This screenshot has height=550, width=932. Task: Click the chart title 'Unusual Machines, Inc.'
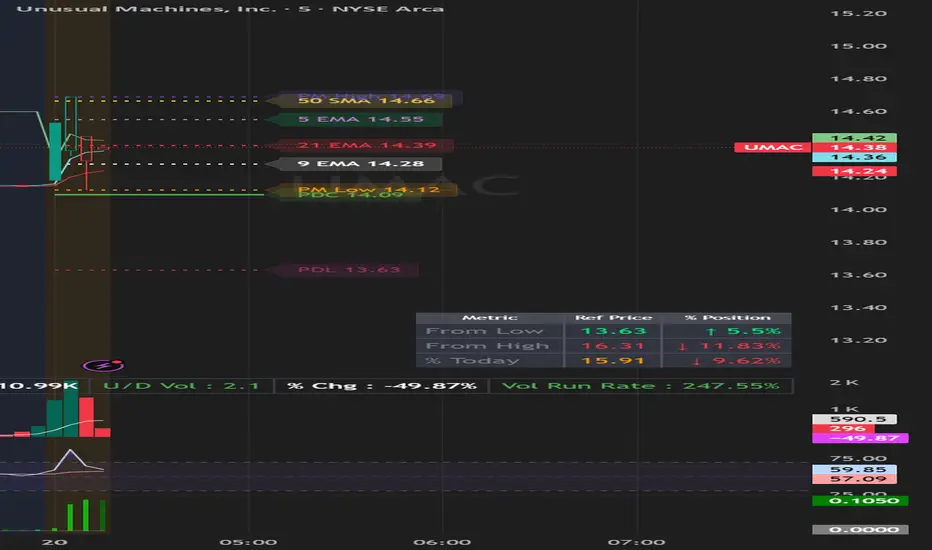[x=146, y=9]
